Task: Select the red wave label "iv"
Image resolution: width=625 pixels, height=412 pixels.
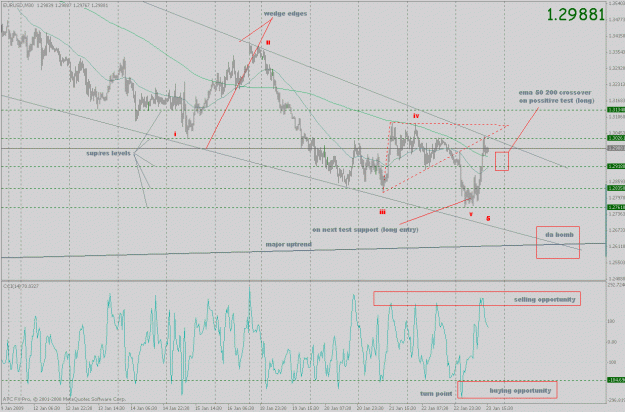Action: coord(416,116)
